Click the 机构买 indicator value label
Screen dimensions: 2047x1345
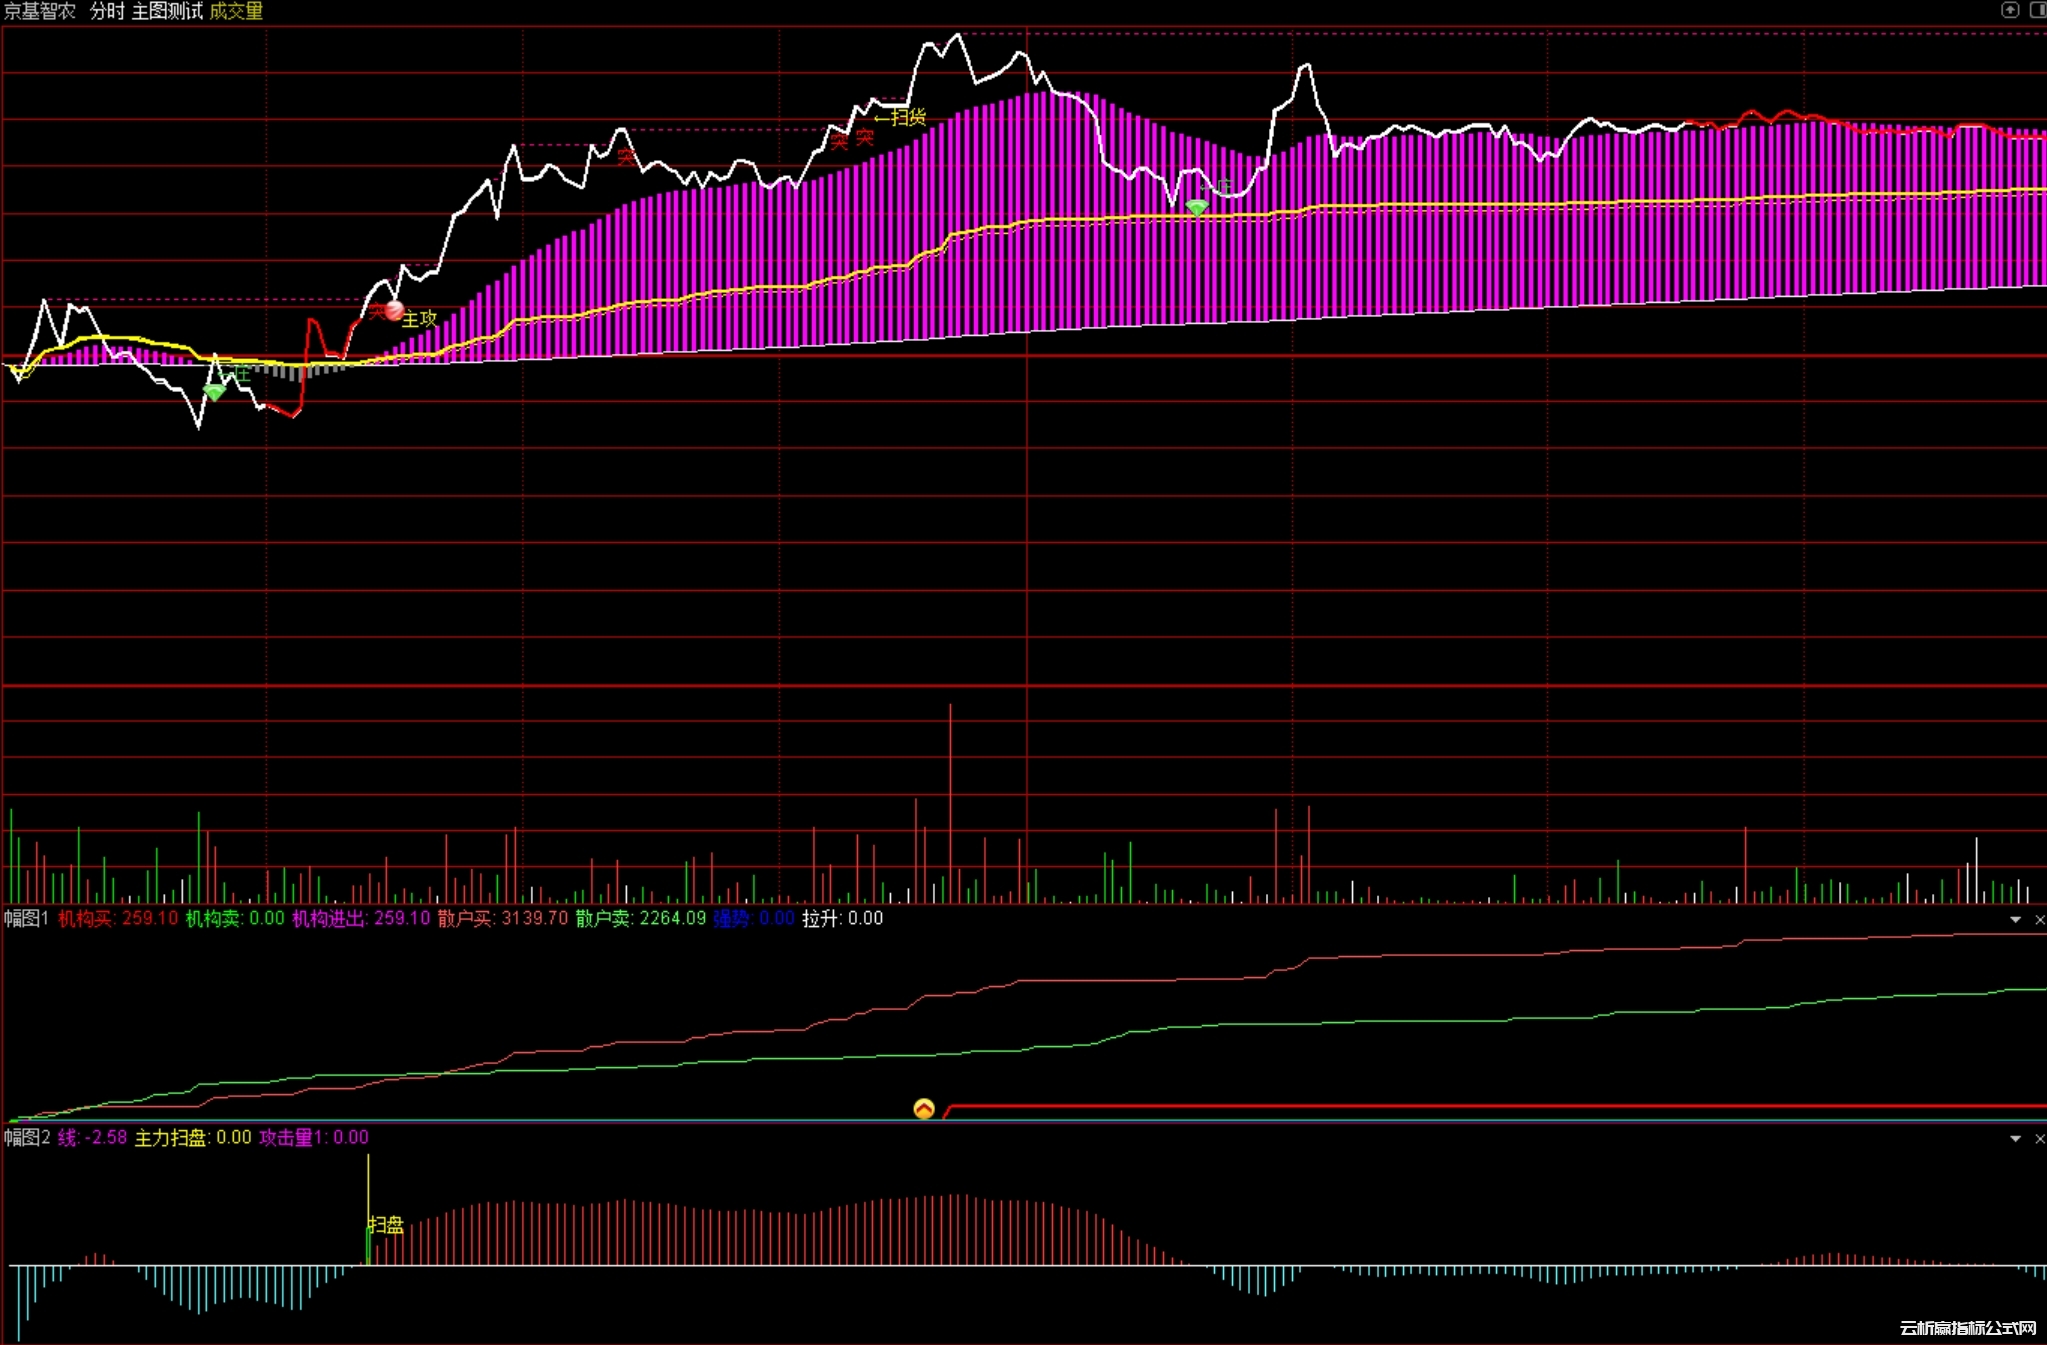pyautogui.click(x=117, y=919)
